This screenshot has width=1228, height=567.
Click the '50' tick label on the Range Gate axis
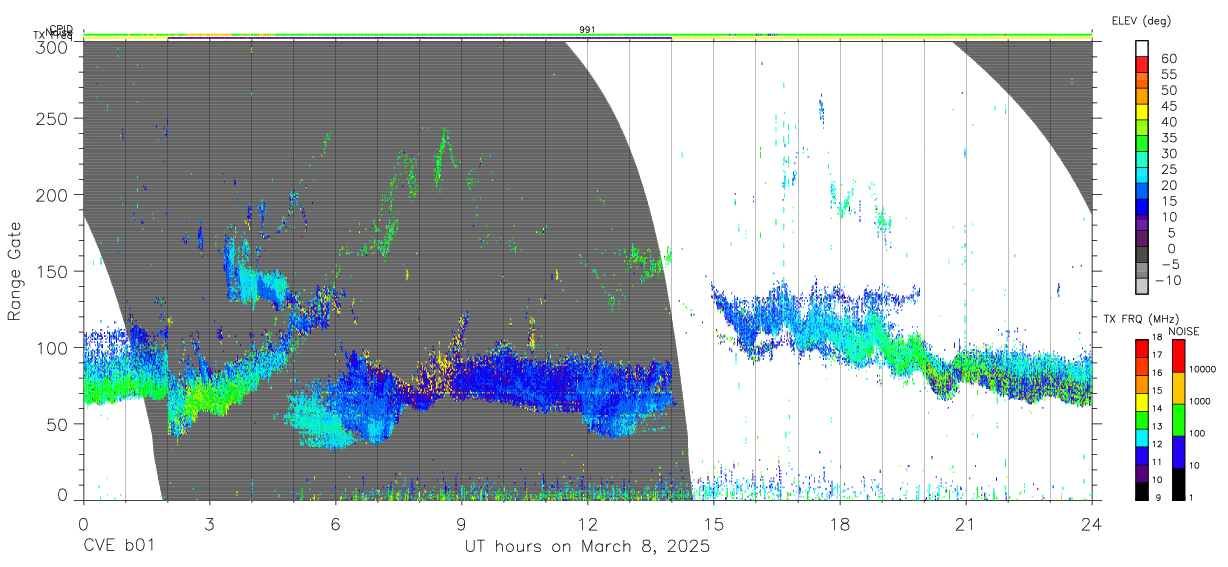[x=58, y=423]
